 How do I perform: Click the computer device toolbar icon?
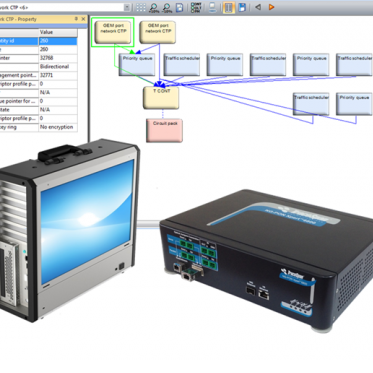(x=212, y=7)
